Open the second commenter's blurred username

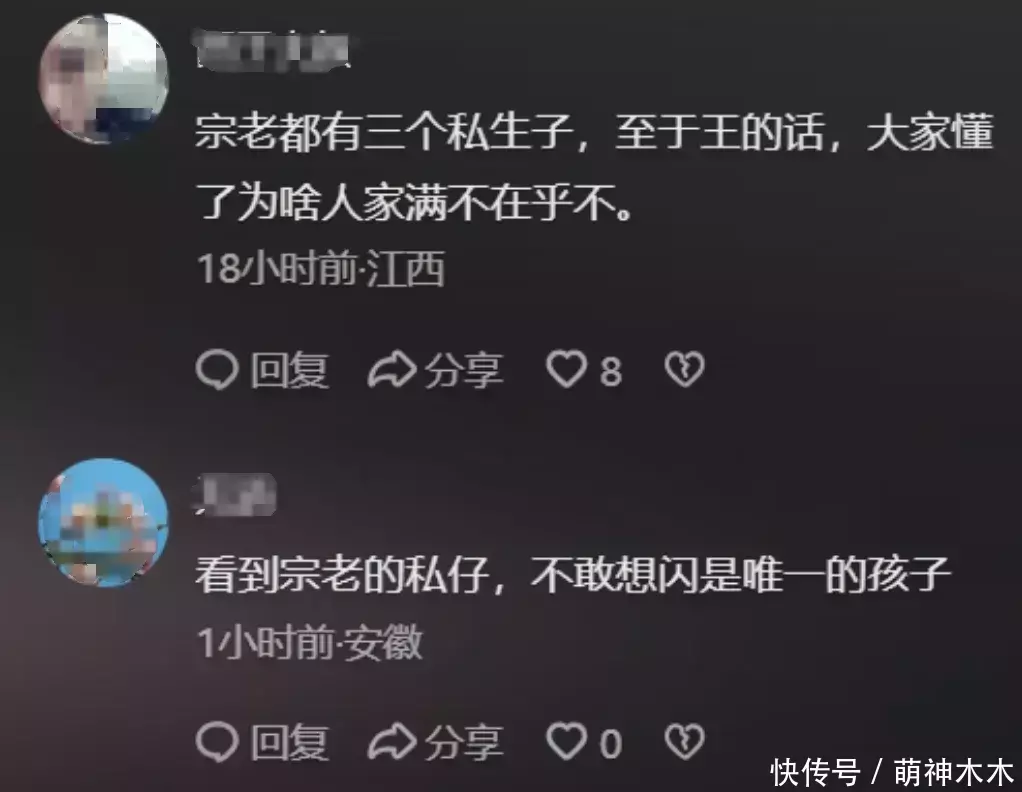(235, 495)
